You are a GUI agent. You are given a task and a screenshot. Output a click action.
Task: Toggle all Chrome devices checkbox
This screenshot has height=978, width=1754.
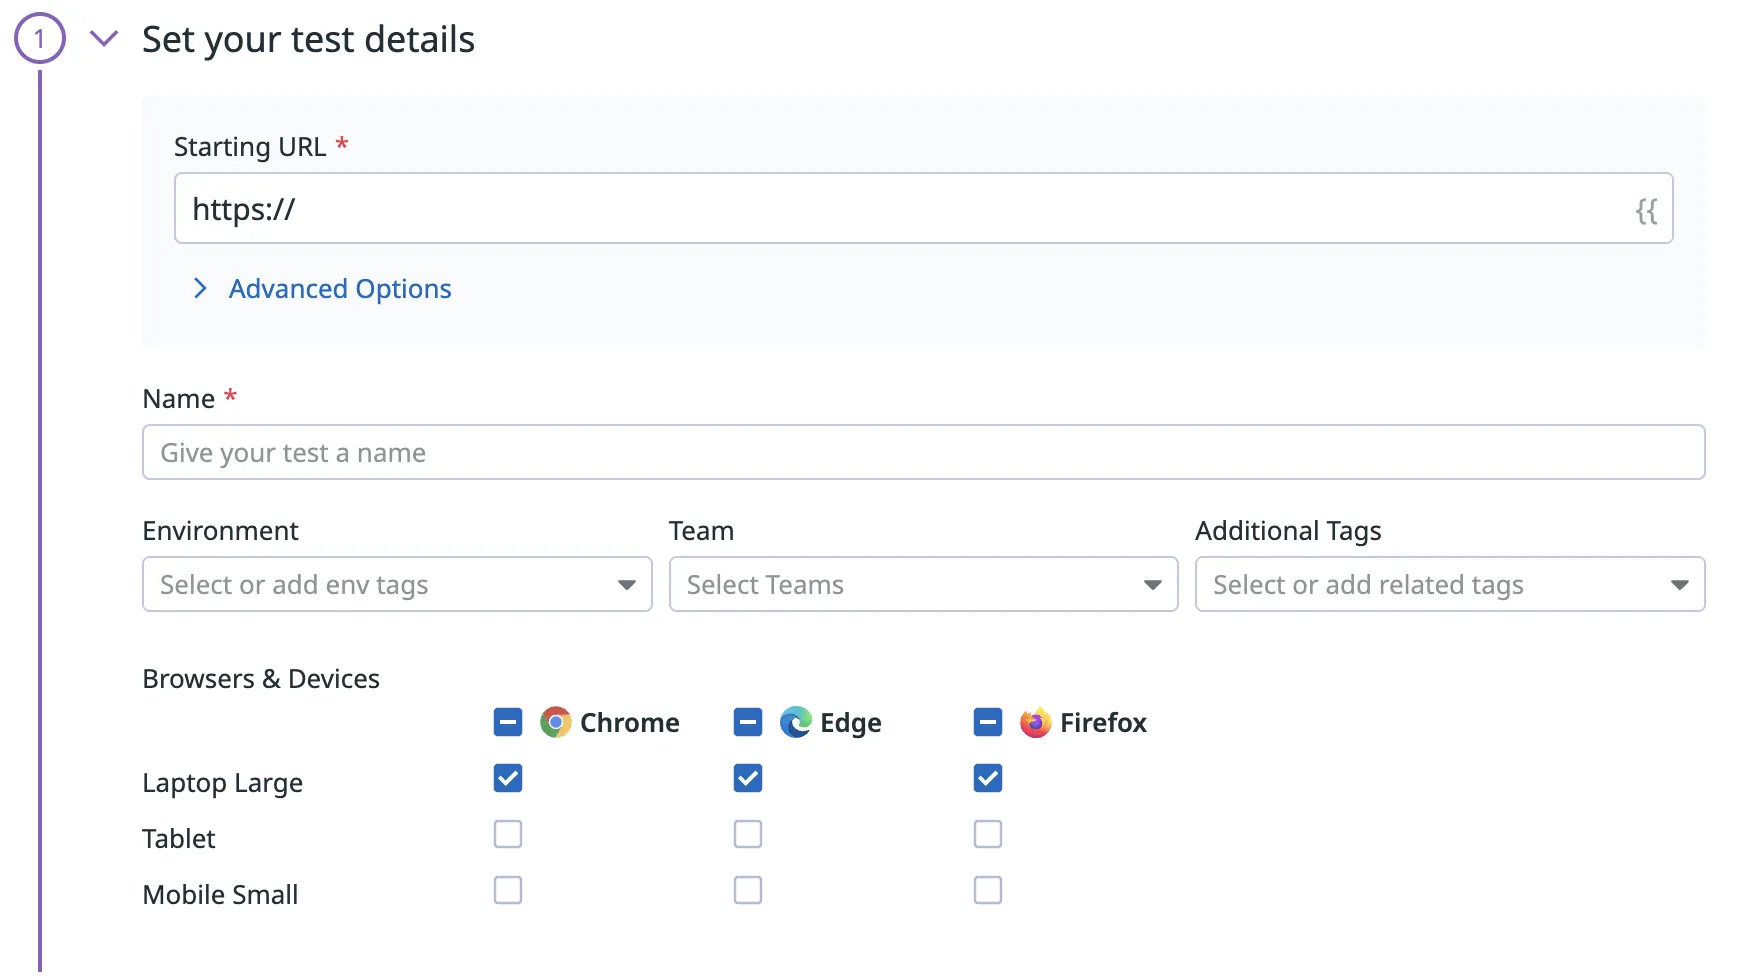click(x=508, y=722)
